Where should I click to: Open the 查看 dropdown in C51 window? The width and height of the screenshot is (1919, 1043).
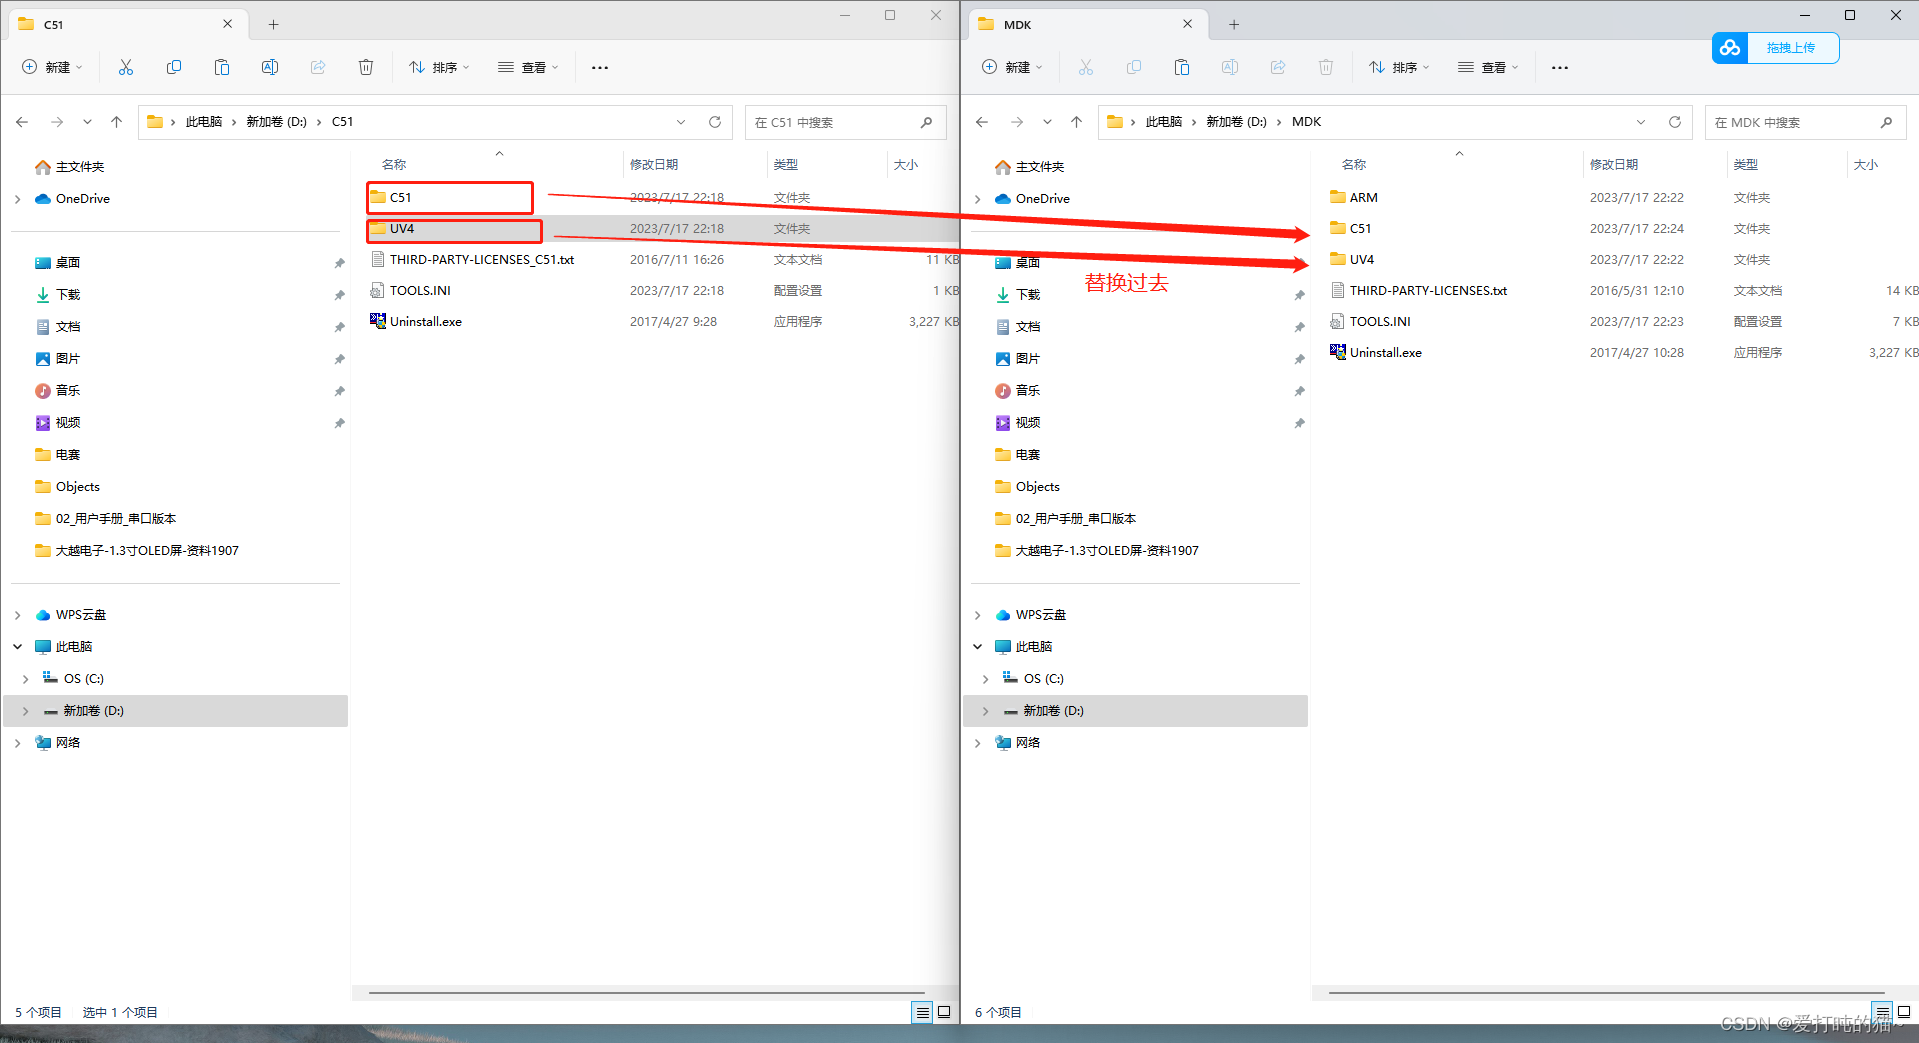click(x=528, y=67)
